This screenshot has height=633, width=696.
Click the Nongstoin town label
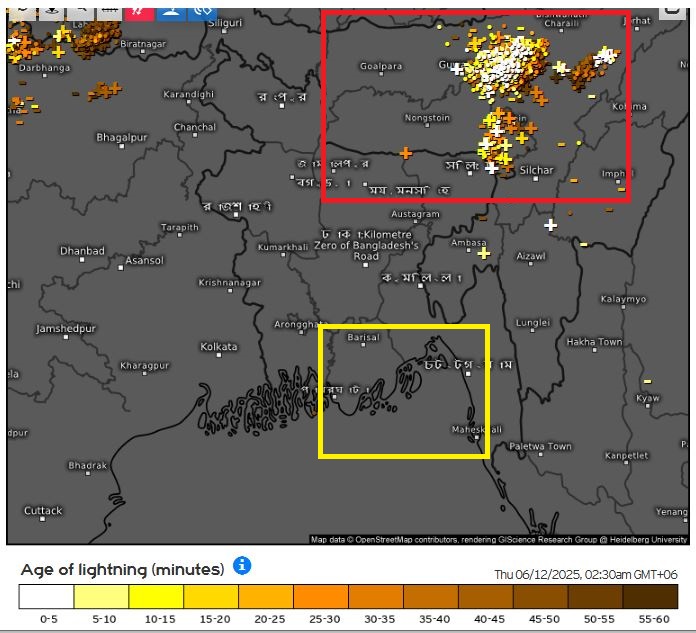pos(427,118)
